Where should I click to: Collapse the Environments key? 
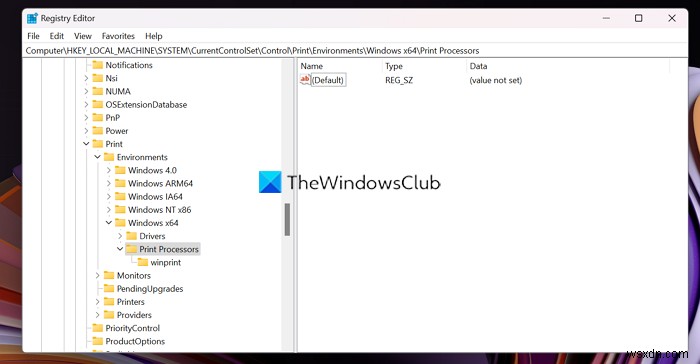coord(97,157)
